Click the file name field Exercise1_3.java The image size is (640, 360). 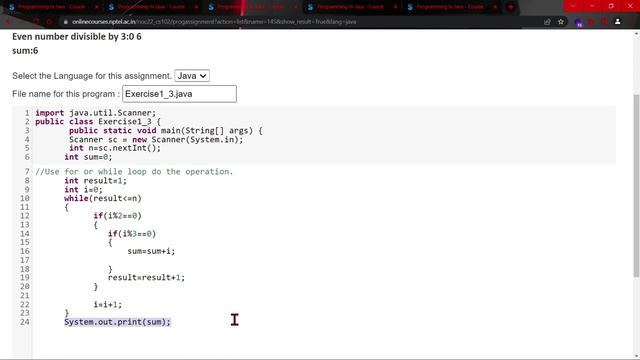tap(179, 94)
